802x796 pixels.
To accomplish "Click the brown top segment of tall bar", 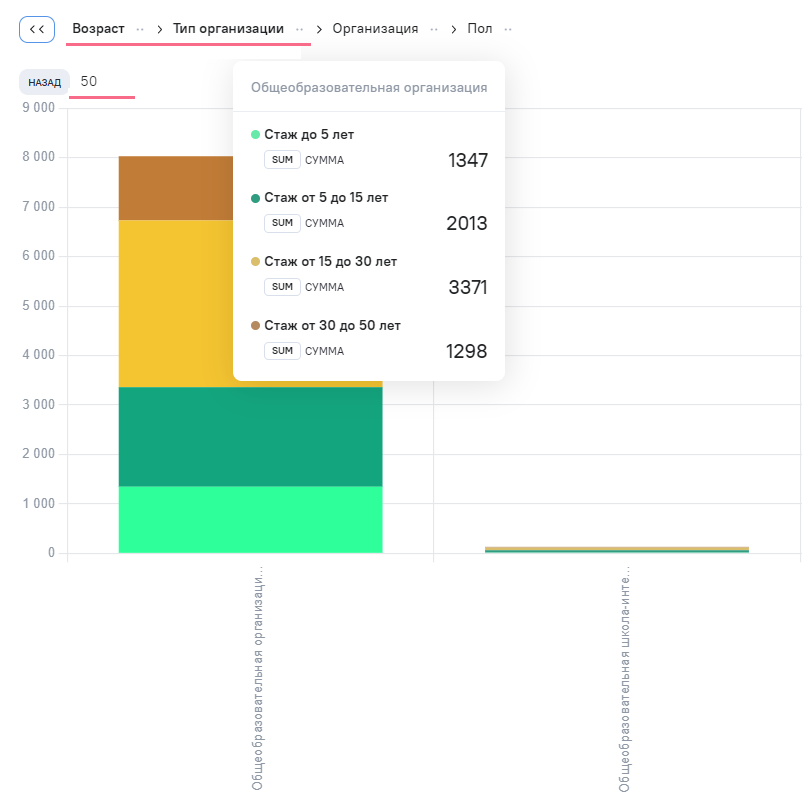I will pos(175,188).
